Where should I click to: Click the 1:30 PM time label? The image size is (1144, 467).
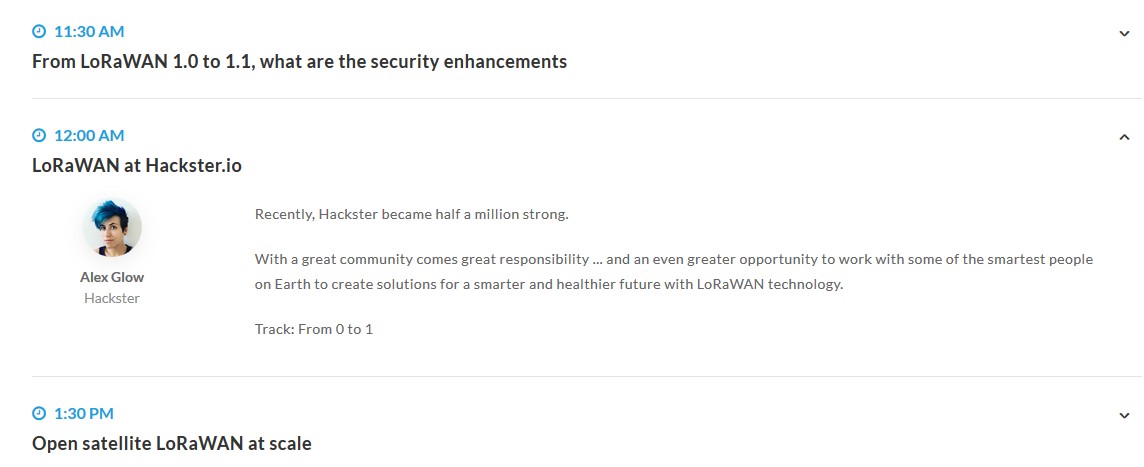click(84, 413)
